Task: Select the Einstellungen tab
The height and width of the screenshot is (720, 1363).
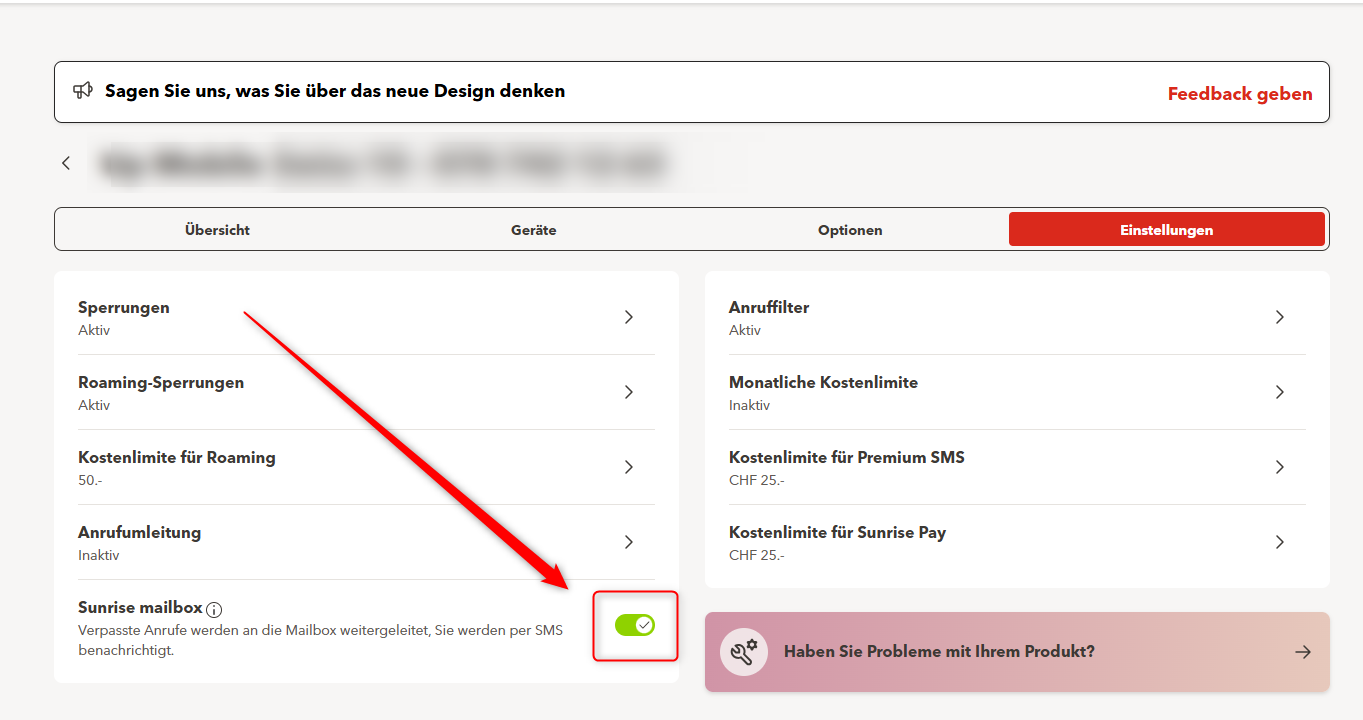Action: pos(1166,230)
